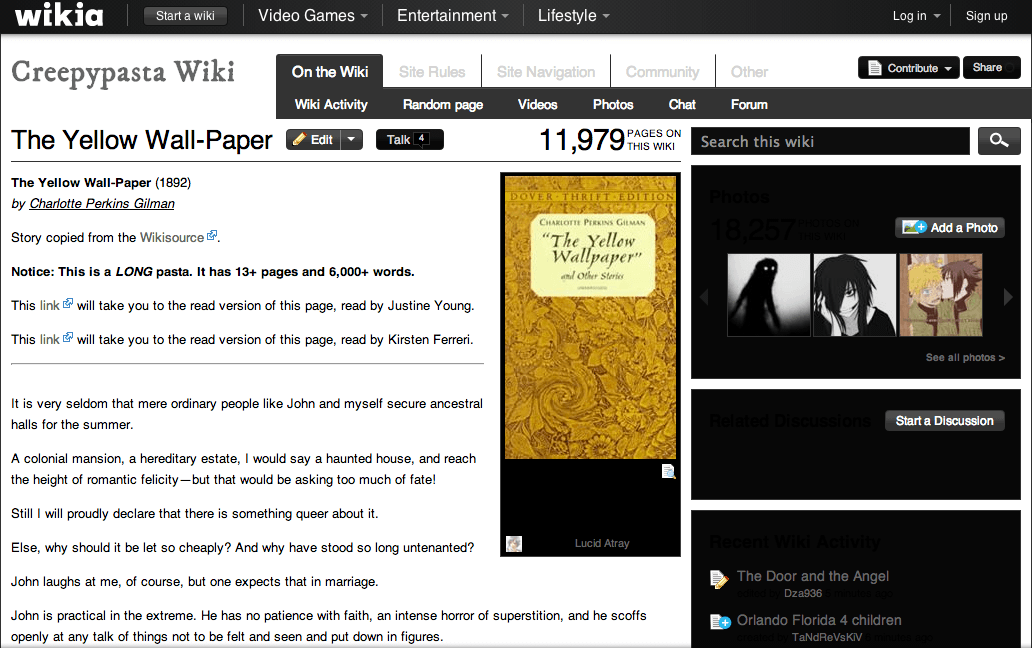Select the Site Rules tab
Screen dimensions: 1032x648
point(432,72)
